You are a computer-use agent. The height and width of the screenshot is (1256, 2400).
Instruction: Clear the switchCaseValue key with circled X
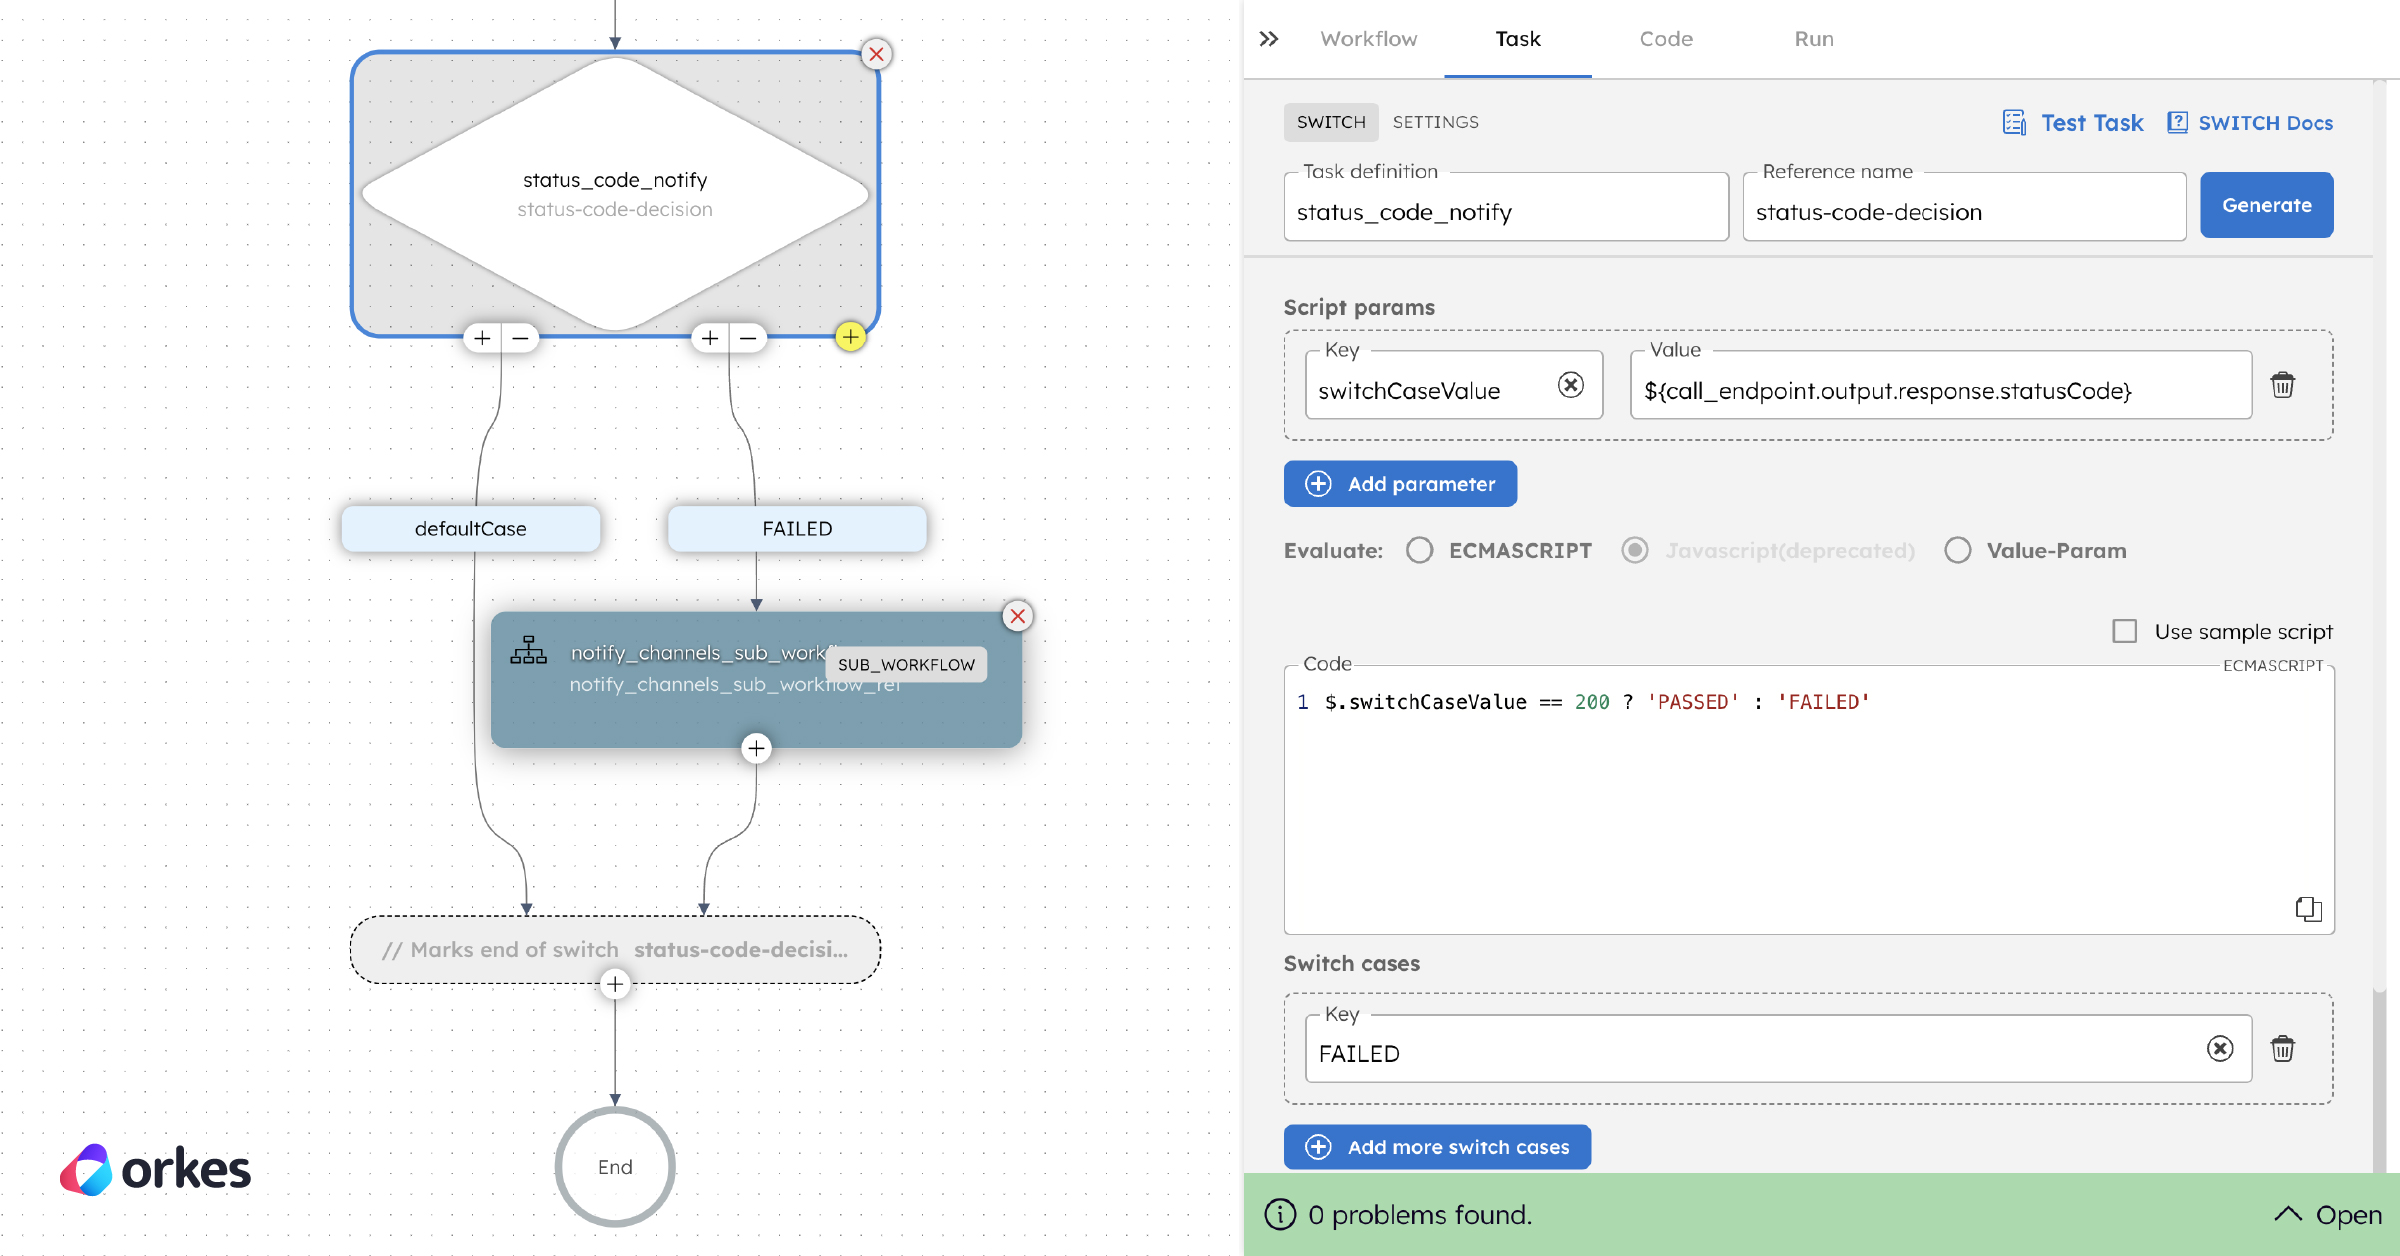coord(1571,384)
